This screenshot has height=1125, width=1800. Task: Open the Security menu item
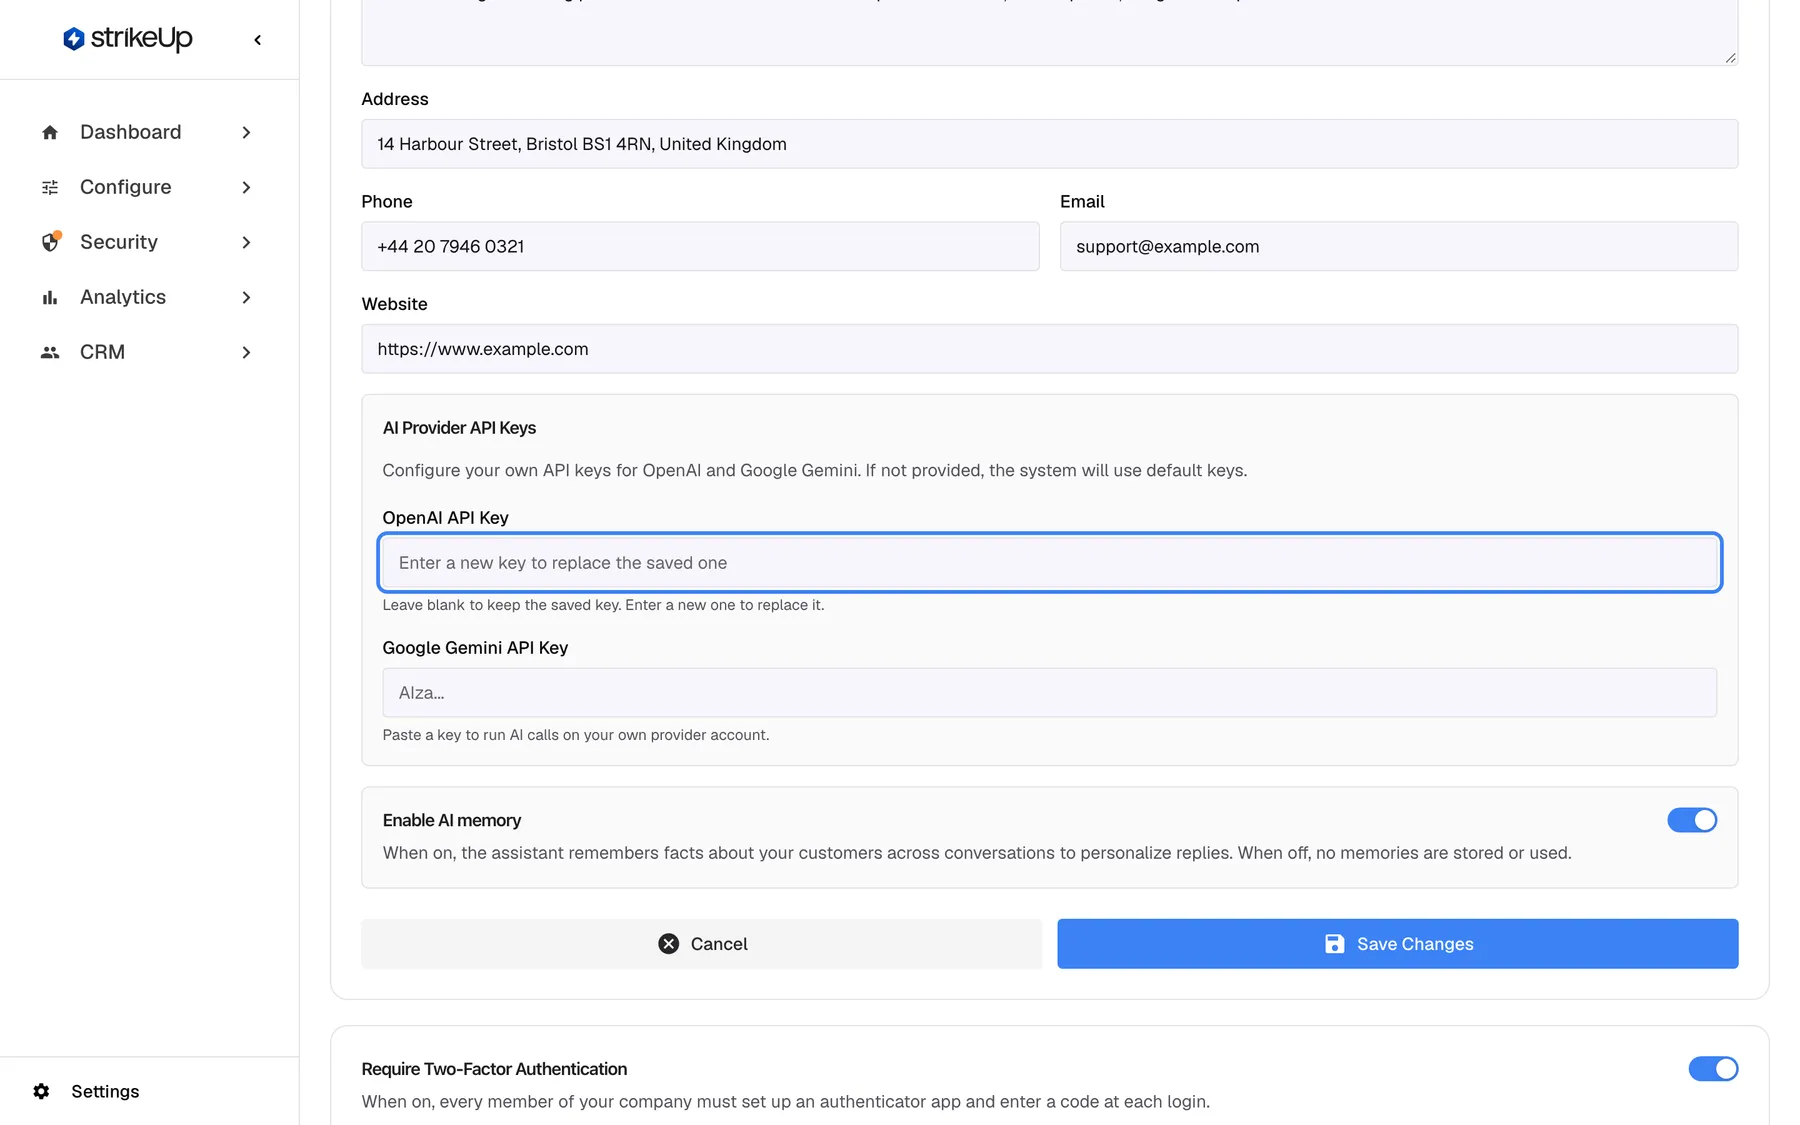point(148,242)
